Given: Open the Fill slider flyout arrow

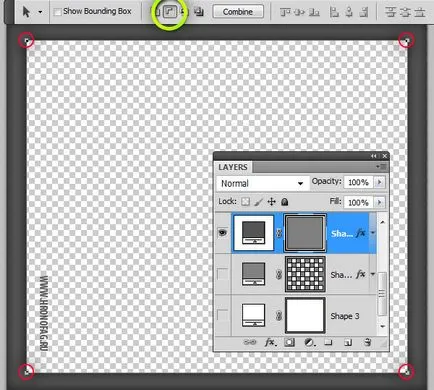Looking at the screenshot, I should pos(379,202).
